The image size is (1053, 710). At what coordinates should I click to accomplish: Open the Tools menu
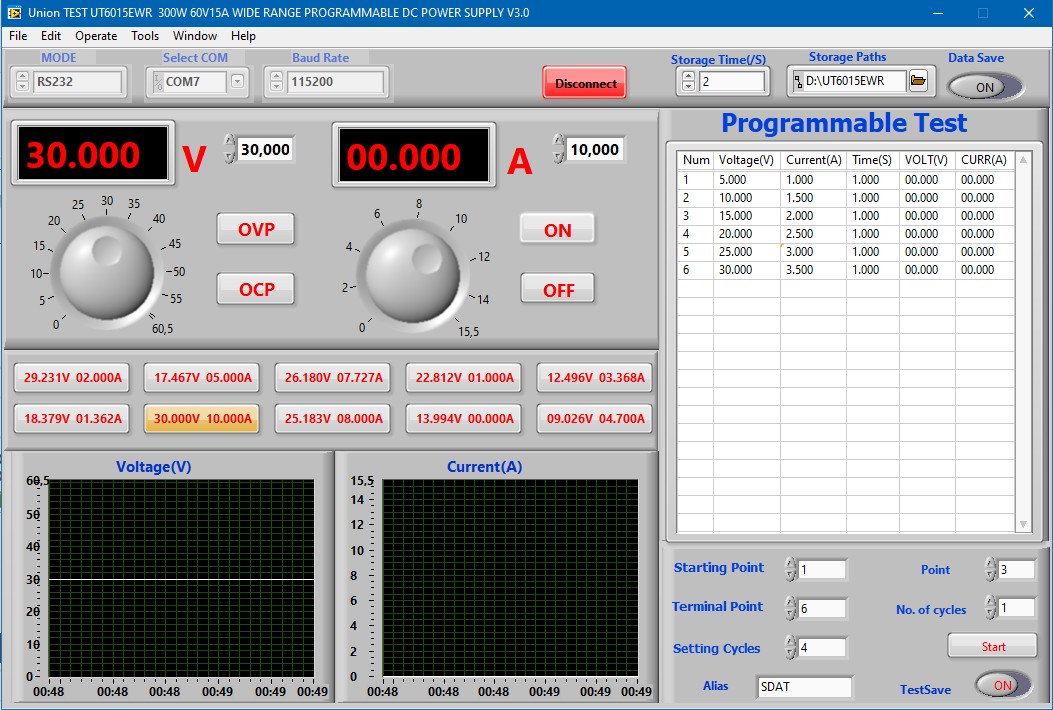(145, 36)
